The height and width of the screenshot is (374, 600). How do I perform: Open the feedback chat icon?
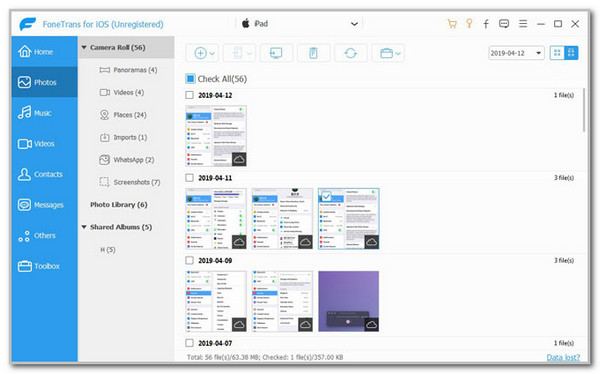504,24
